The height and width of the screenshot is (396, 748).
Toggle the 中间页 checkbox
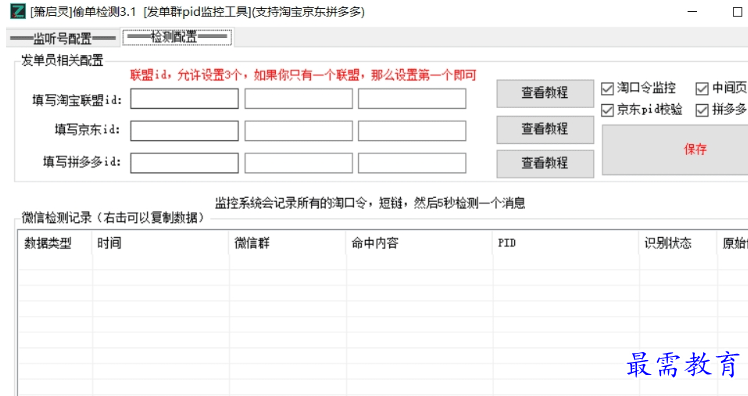pos(702,88)
